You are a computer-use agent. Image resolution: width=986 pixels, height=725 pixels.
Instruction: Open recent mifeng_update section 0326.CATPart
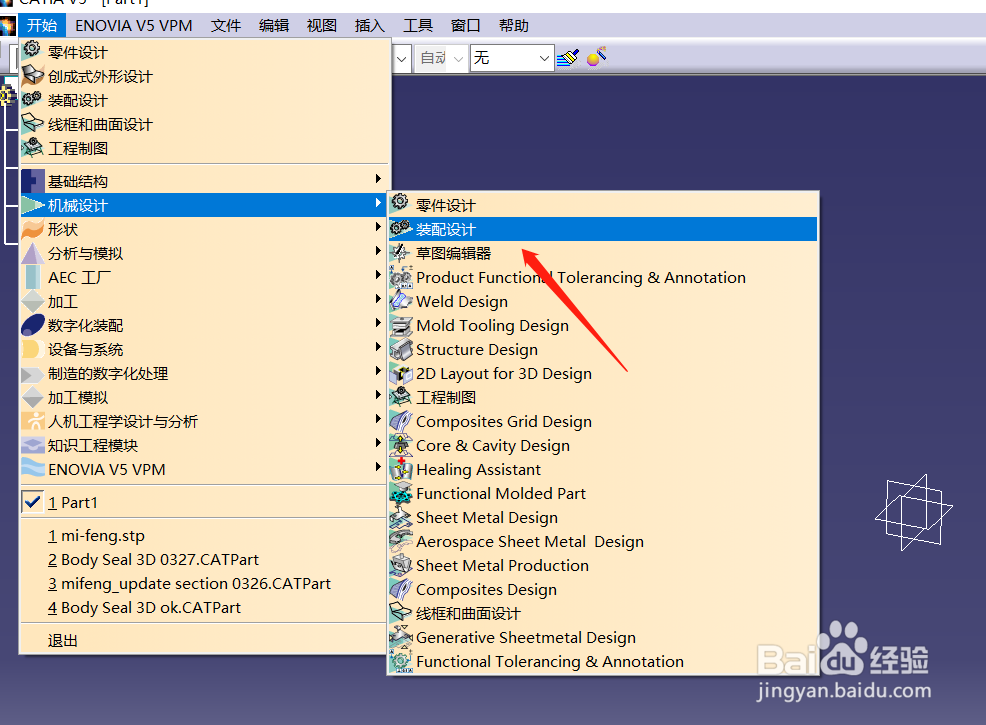click(x=203, y=584)
